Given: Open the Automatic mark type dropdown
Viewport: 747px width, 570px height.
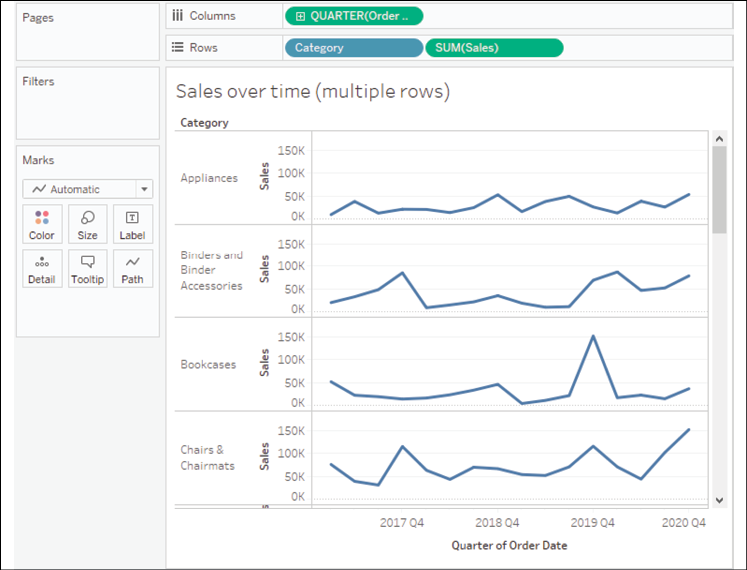Looking at the screenshot, I should [x=80, y=189].
